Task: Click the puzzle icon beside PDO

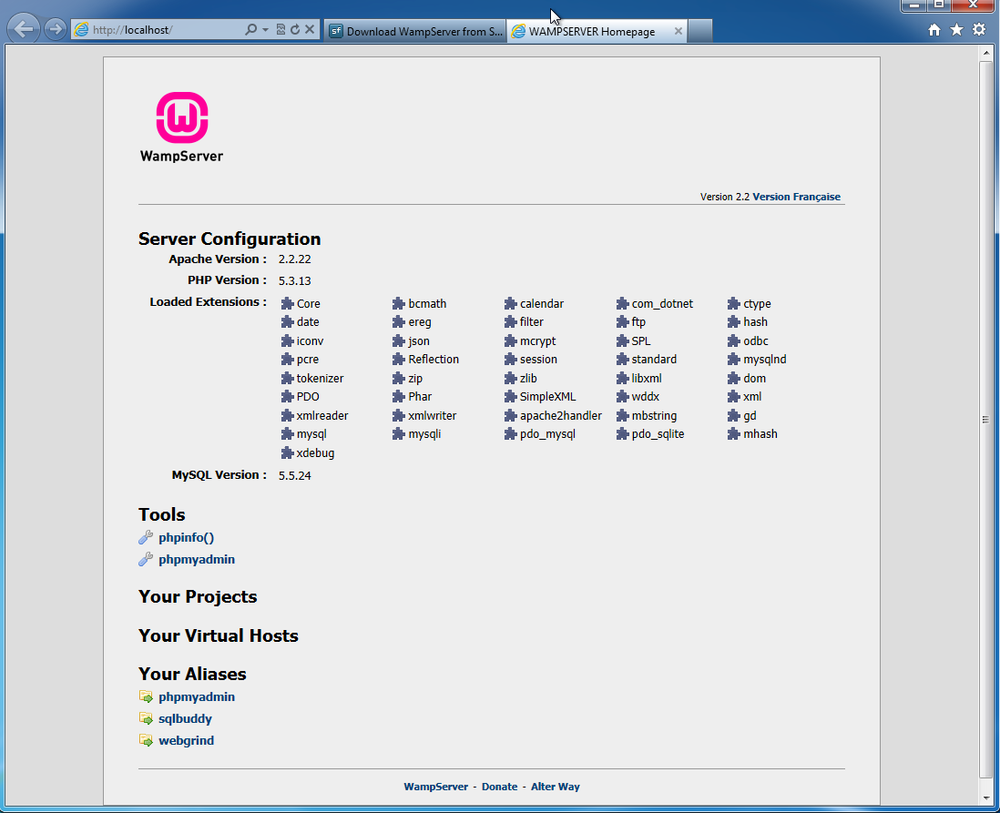Action: pos(287,397)
